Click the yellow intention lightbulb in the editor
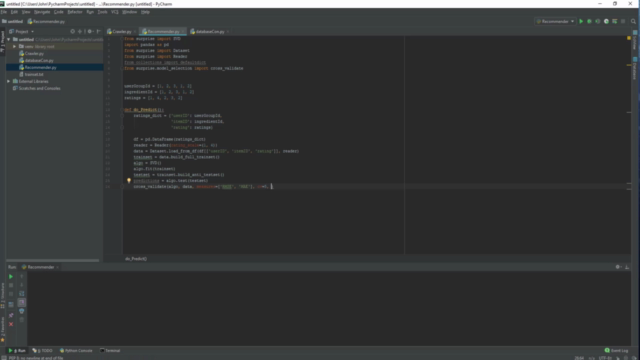Viewport: 640px width, 360px height. tap(129, 180)
